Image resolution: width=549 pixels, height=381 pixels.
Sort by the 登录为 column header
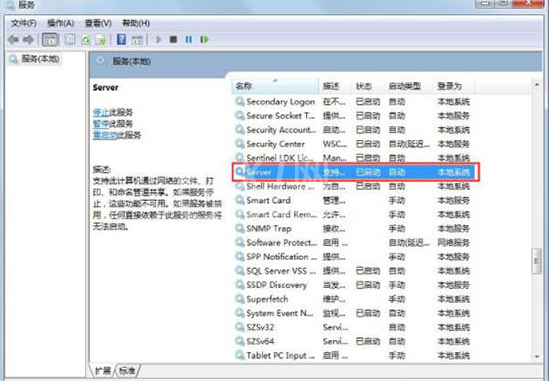tap(453, 86)
